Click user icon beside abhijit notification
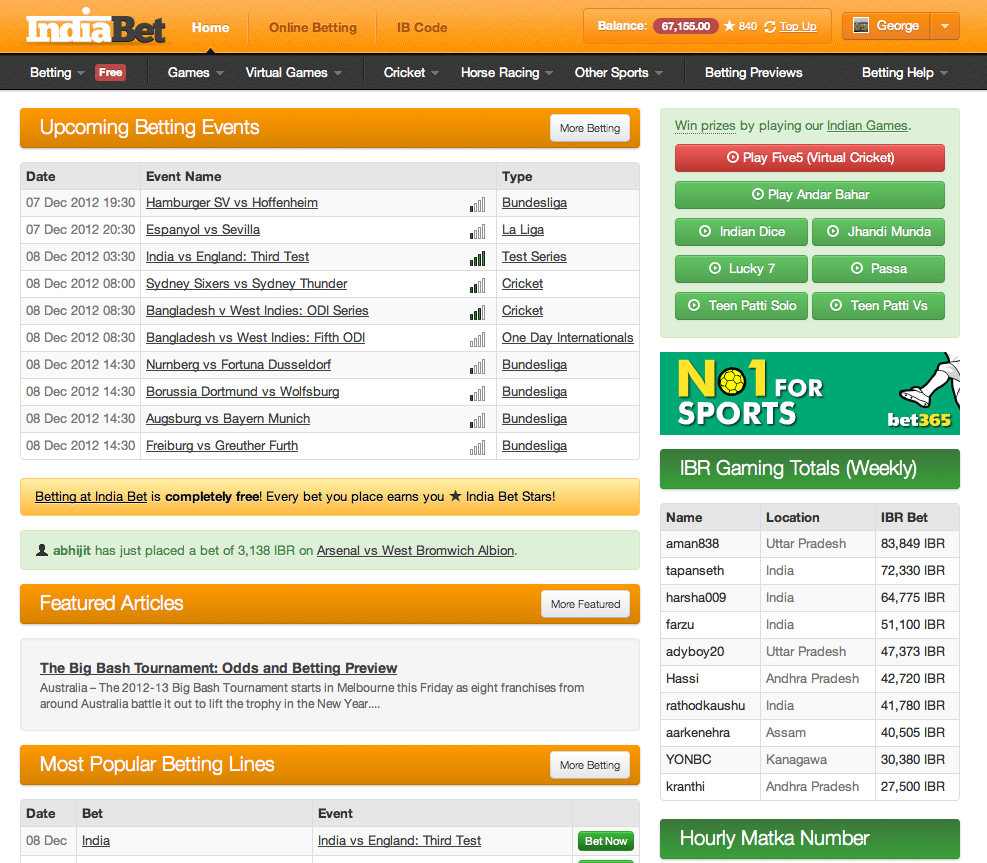The height and width of the screenshot is (863, 987). tap(41, 550)
